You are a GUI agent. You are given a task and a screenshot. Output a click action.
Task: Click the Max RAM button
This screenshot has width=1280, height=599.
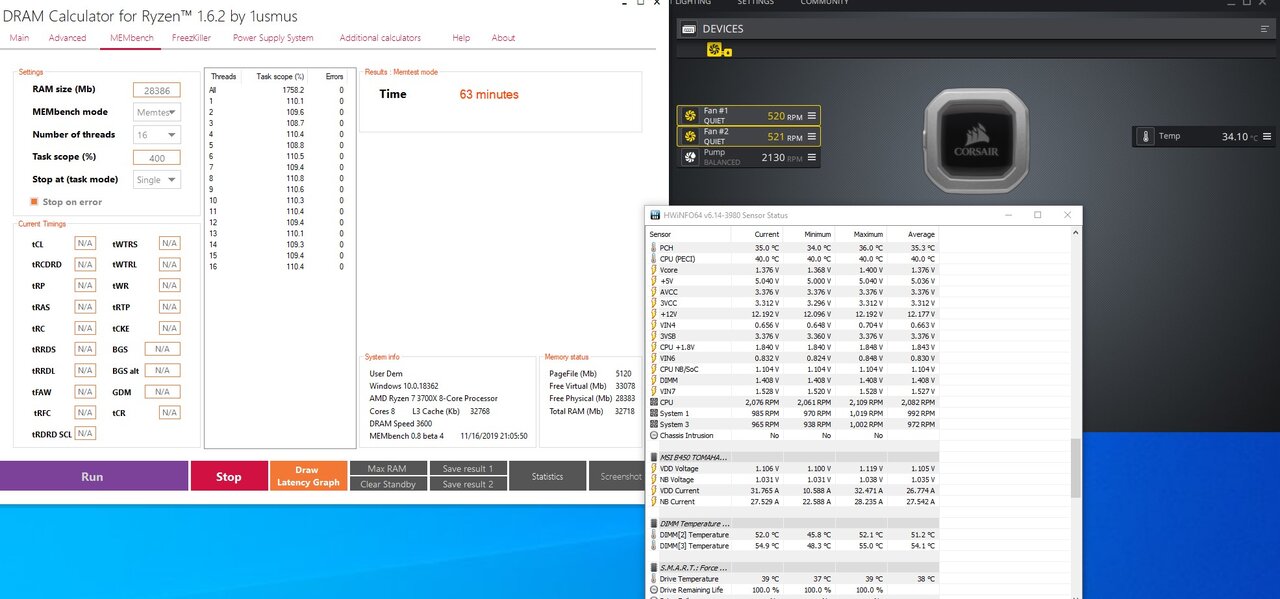tap(387, 468)
